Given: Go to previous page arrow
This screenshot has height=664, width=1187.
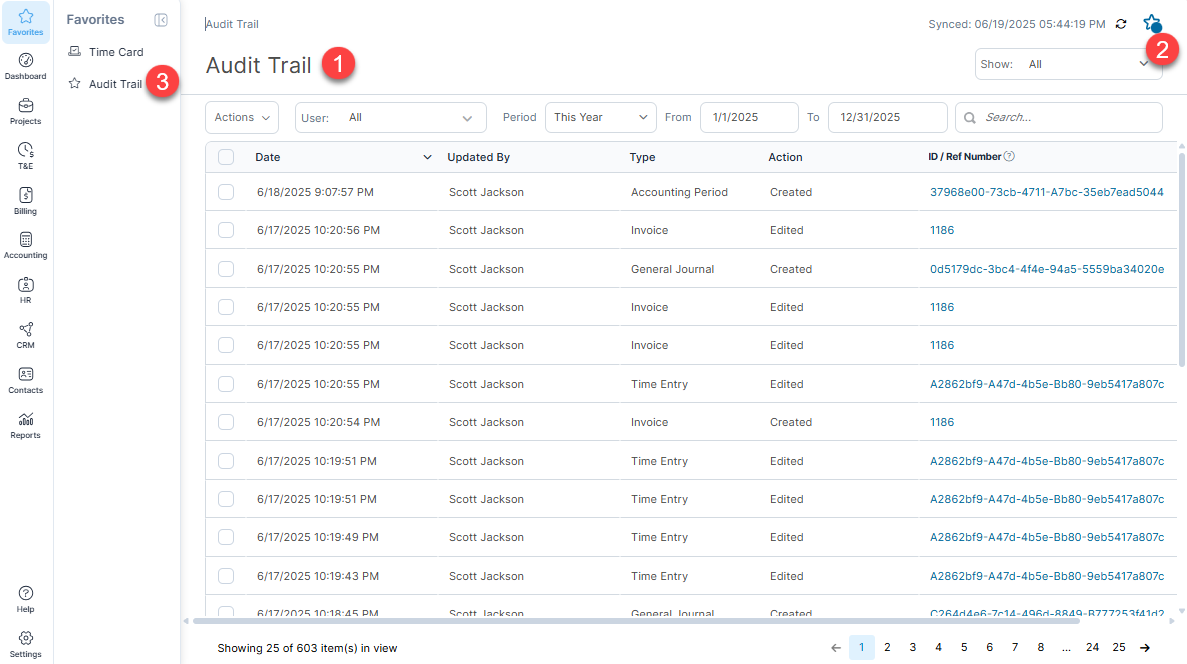Looking at the screenshot, I should click(836, 647).
